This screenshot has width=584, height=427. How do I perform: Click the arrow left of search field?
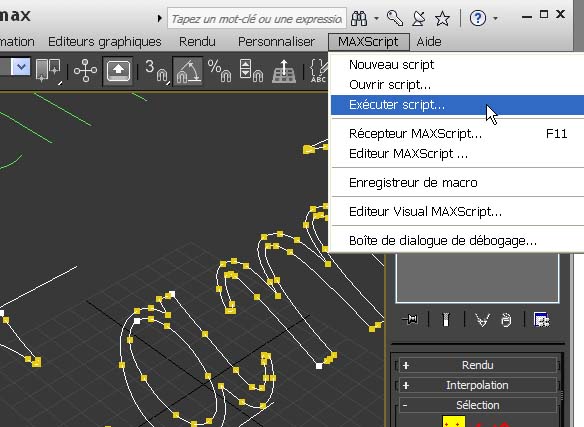pyautogui.click(x=159, y=18)
